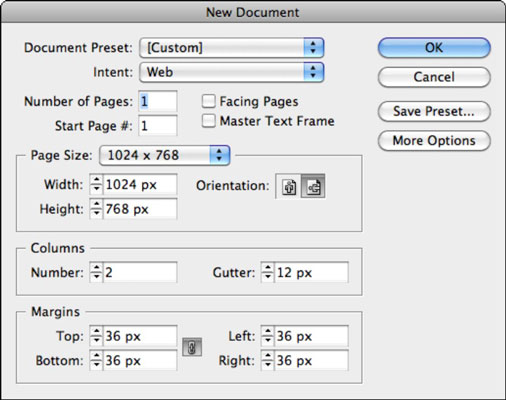
Task: Enable the Master Text Frame checkbox
Action: click(209, 121)
